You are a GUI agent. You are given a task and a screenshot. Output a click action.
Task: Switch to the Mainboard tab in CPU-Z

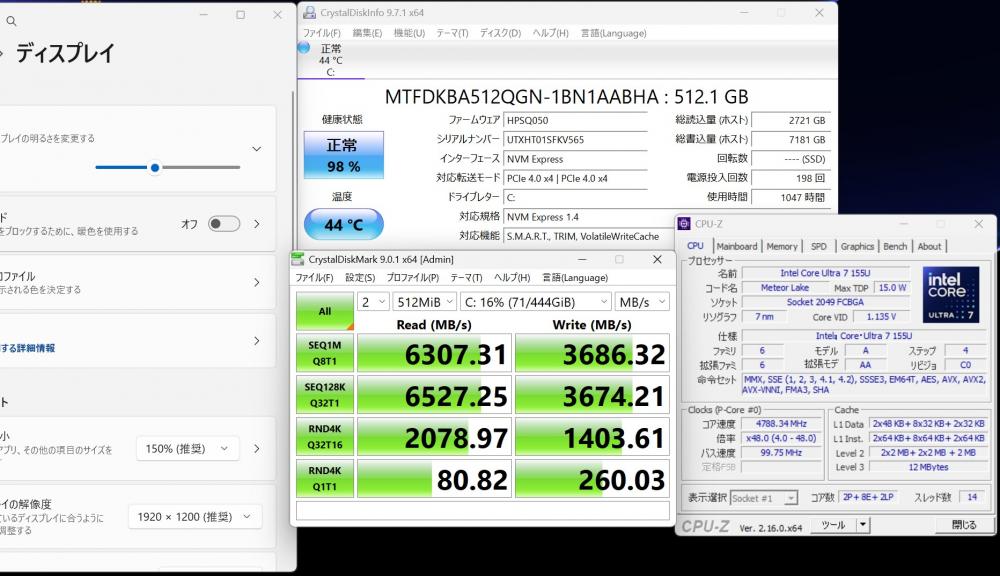tap(737, 246)
